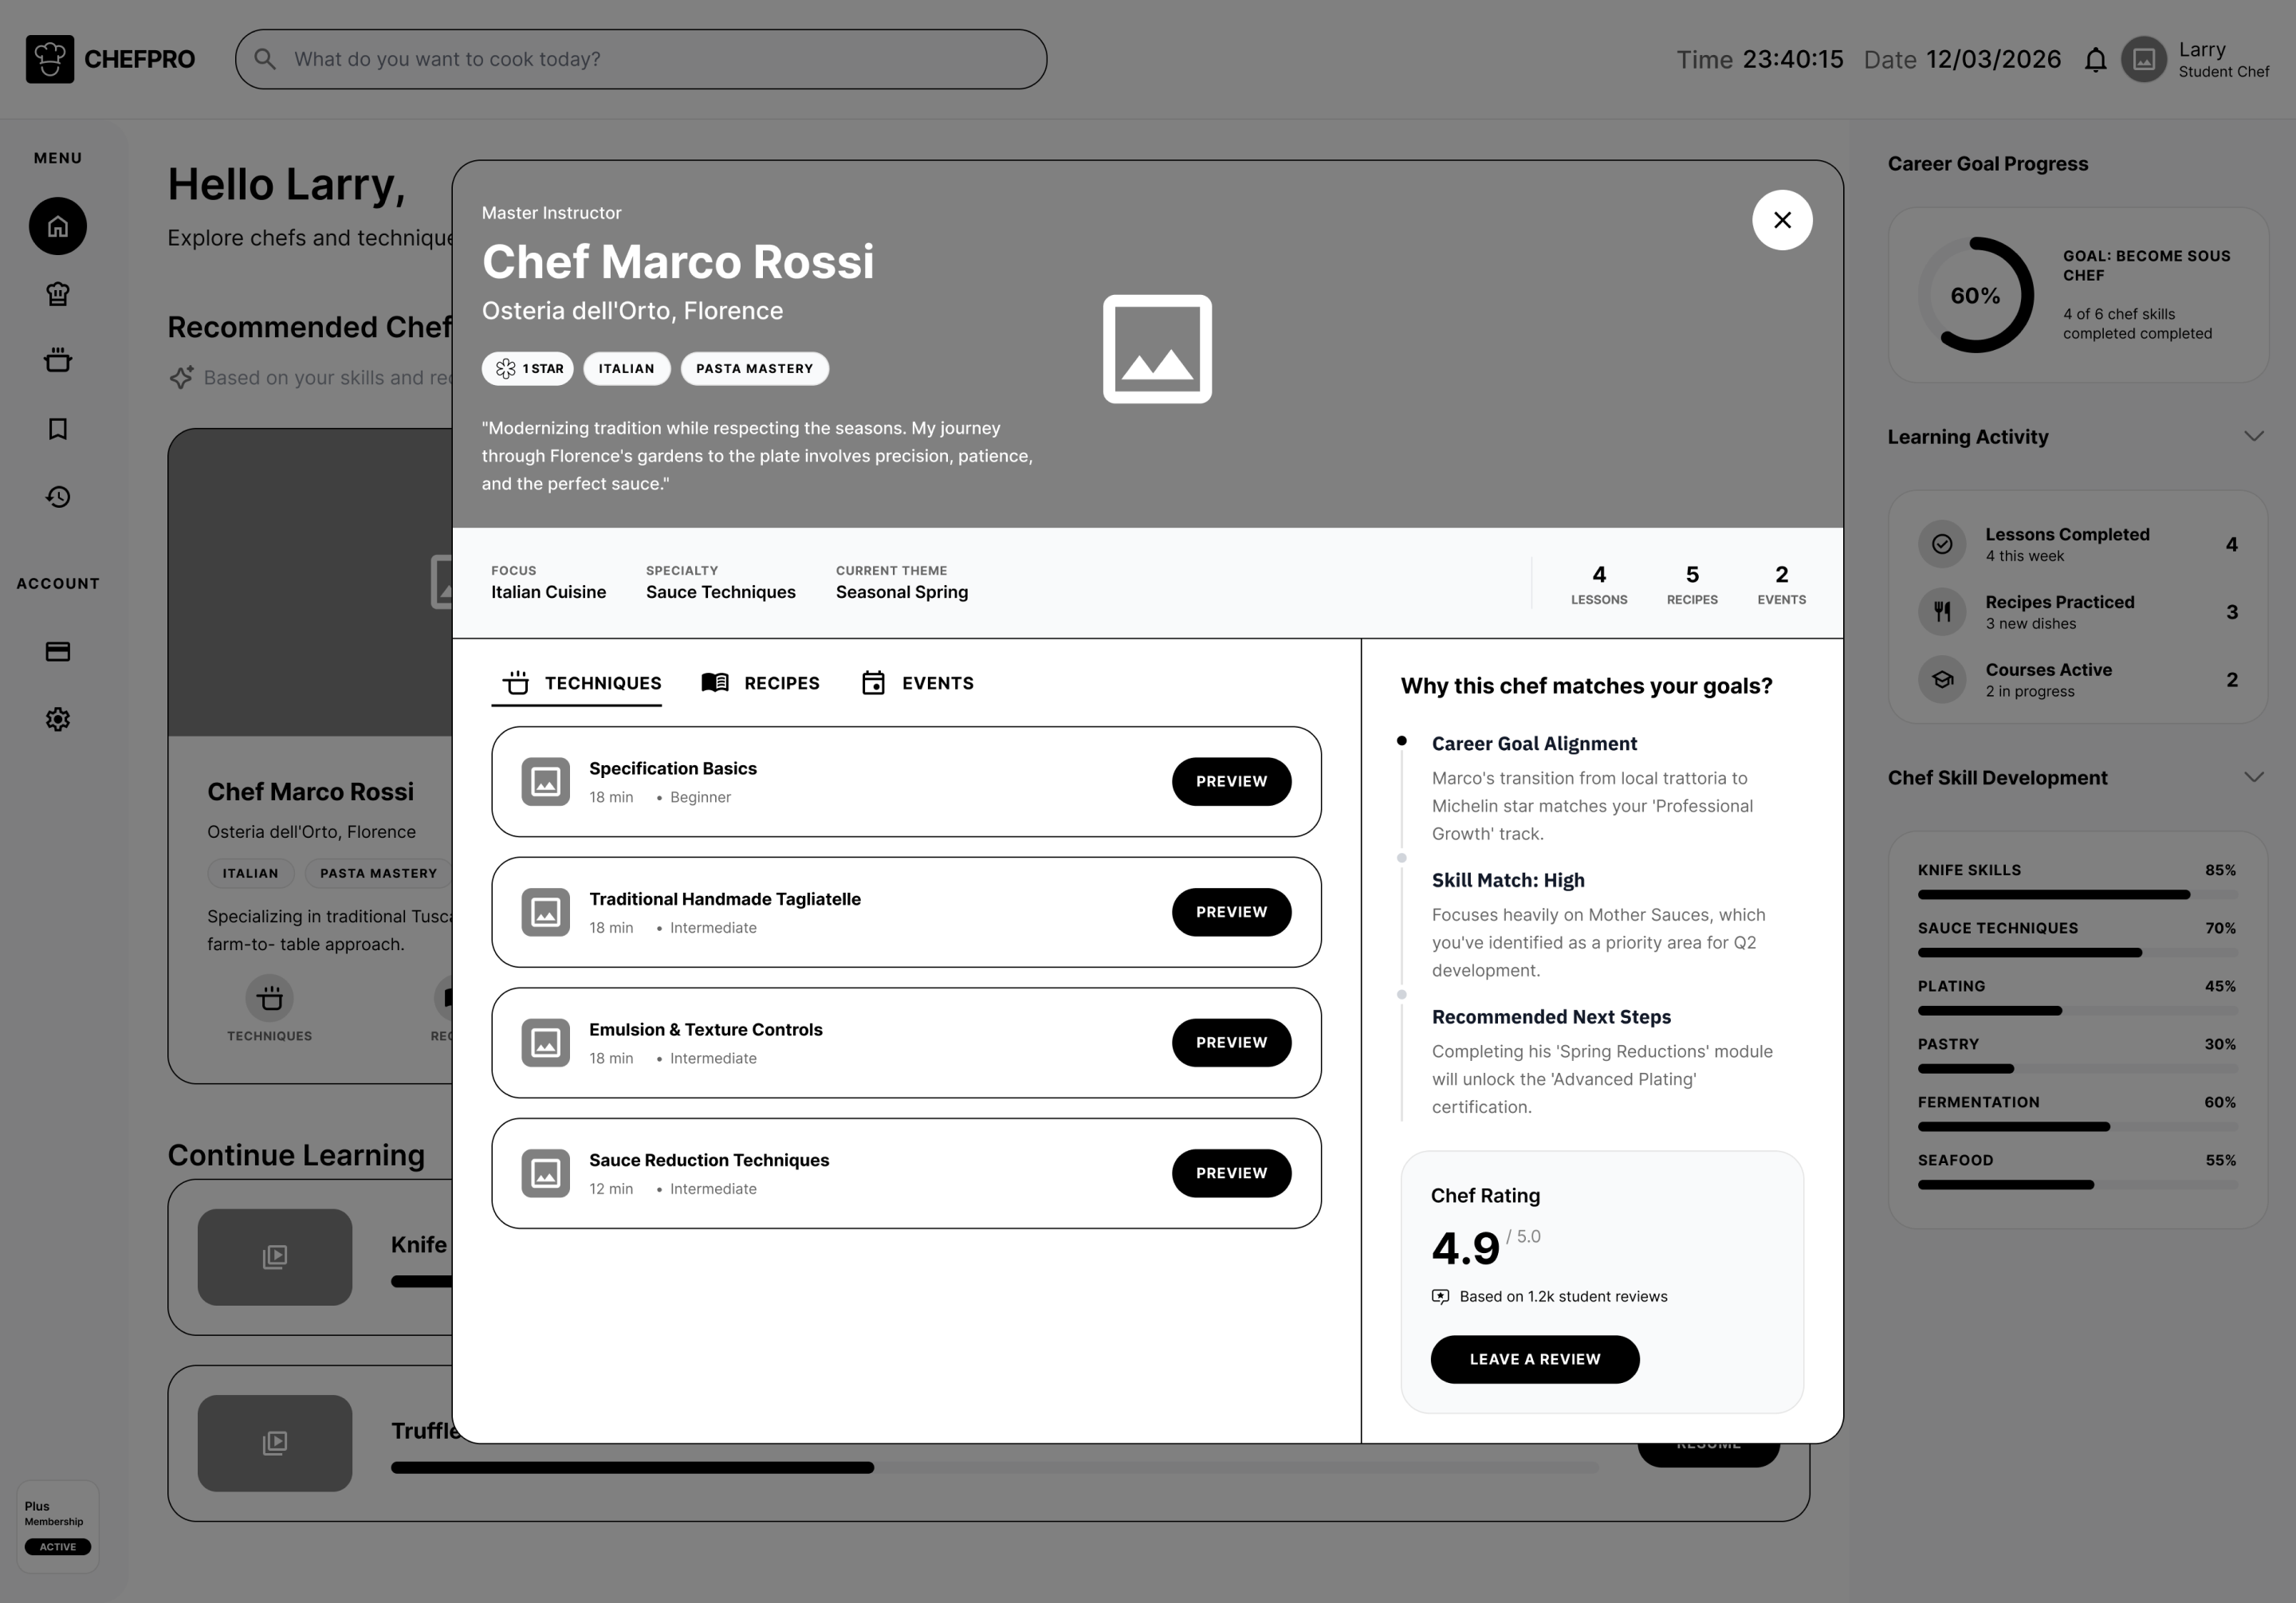Click the Specification Basics thumbnail

[546, 781]
